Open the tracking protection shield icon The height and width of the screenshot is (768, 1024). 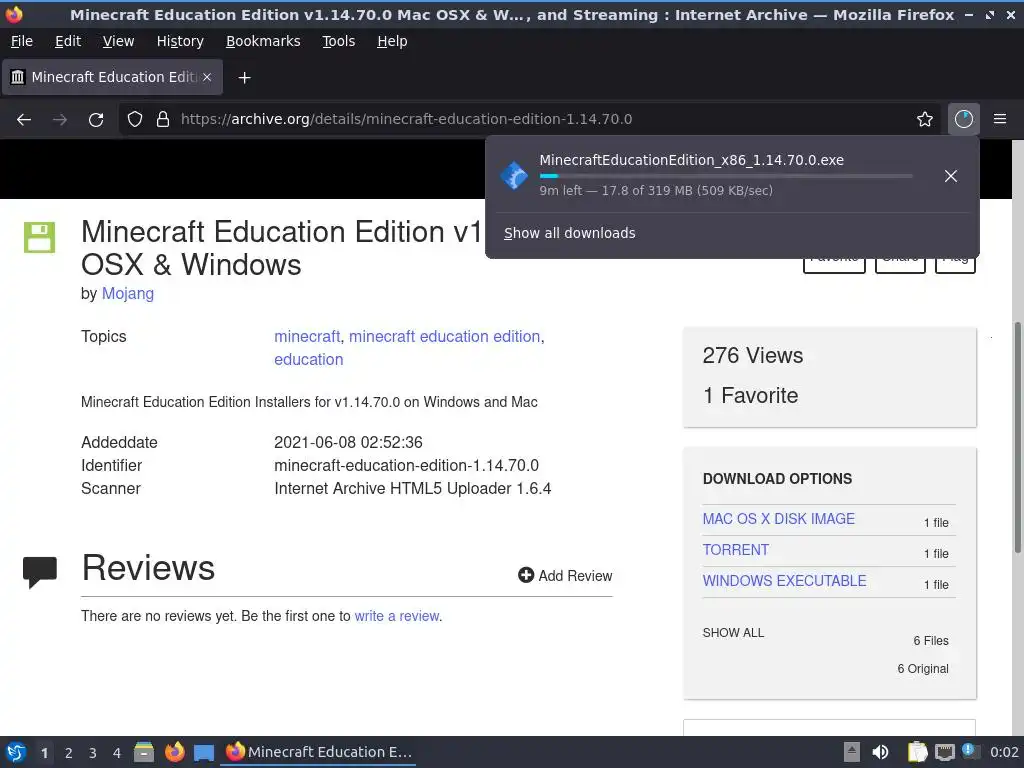click(x=135, y=119)
